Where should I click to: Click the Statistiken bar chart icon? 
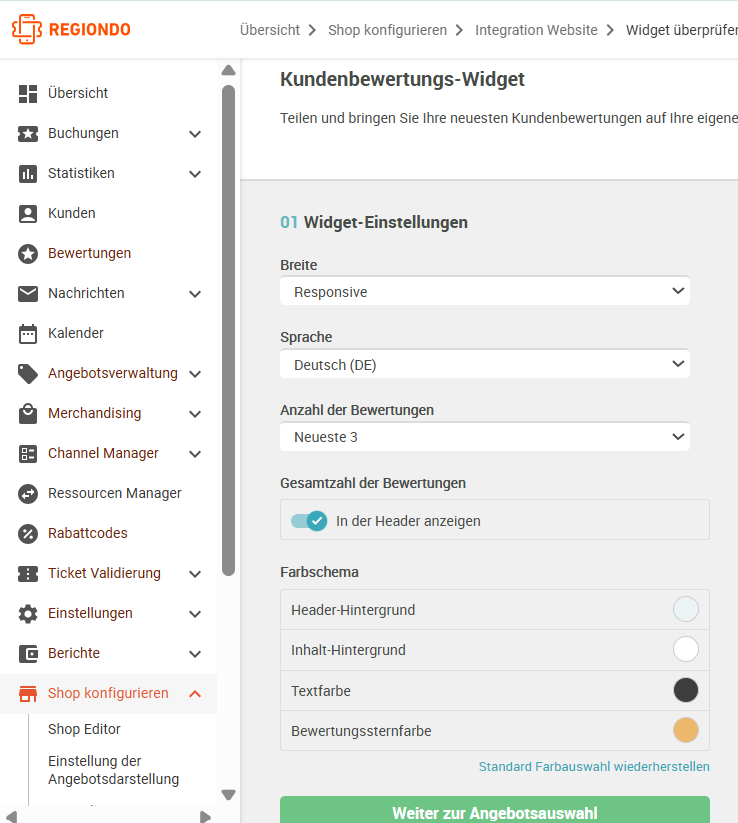[28, 174]
